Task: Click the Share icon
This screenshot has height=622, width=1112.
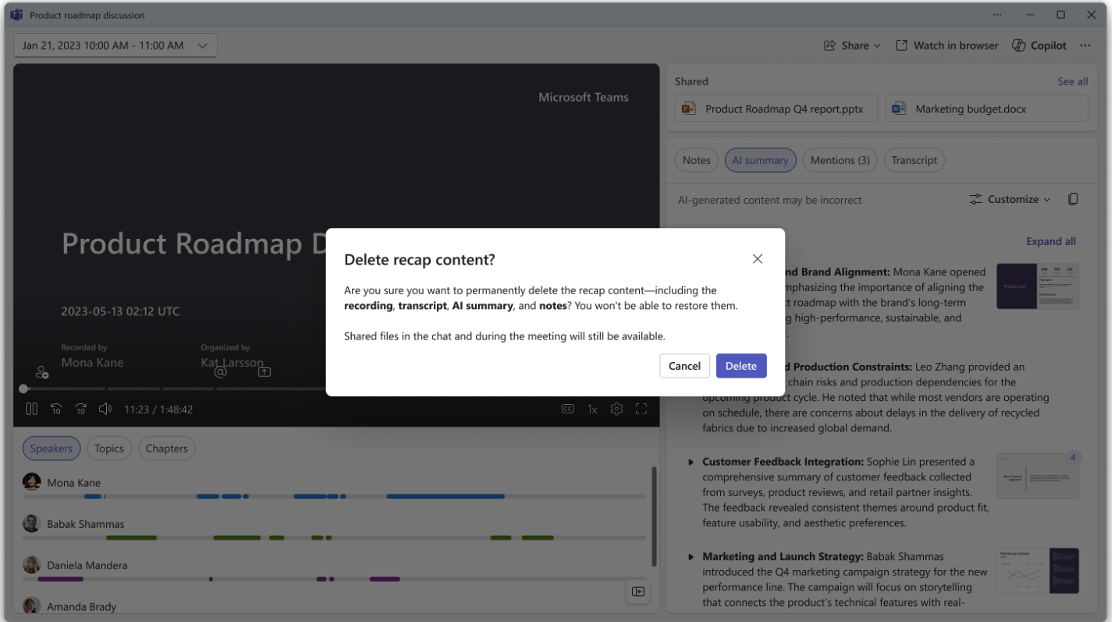Action: pos(829,45)
